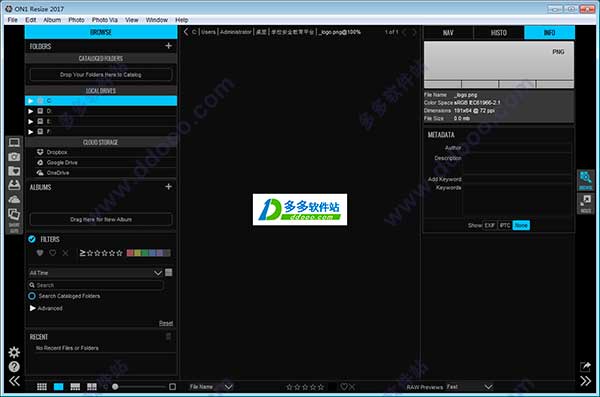Viewport: 600px width, 397px height.
Task: Click the help question mark icon
Action: (14, 367)
